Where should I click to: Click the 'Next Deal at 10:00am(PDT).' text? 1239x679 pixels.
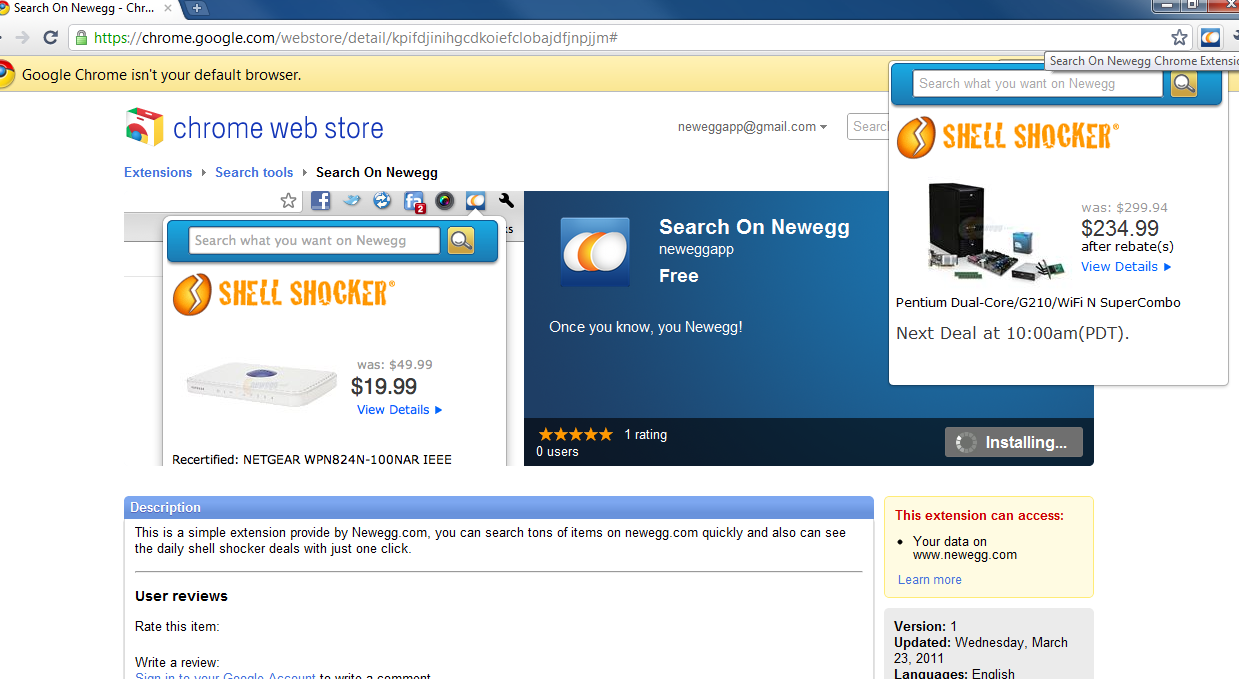click(1012, 334)
